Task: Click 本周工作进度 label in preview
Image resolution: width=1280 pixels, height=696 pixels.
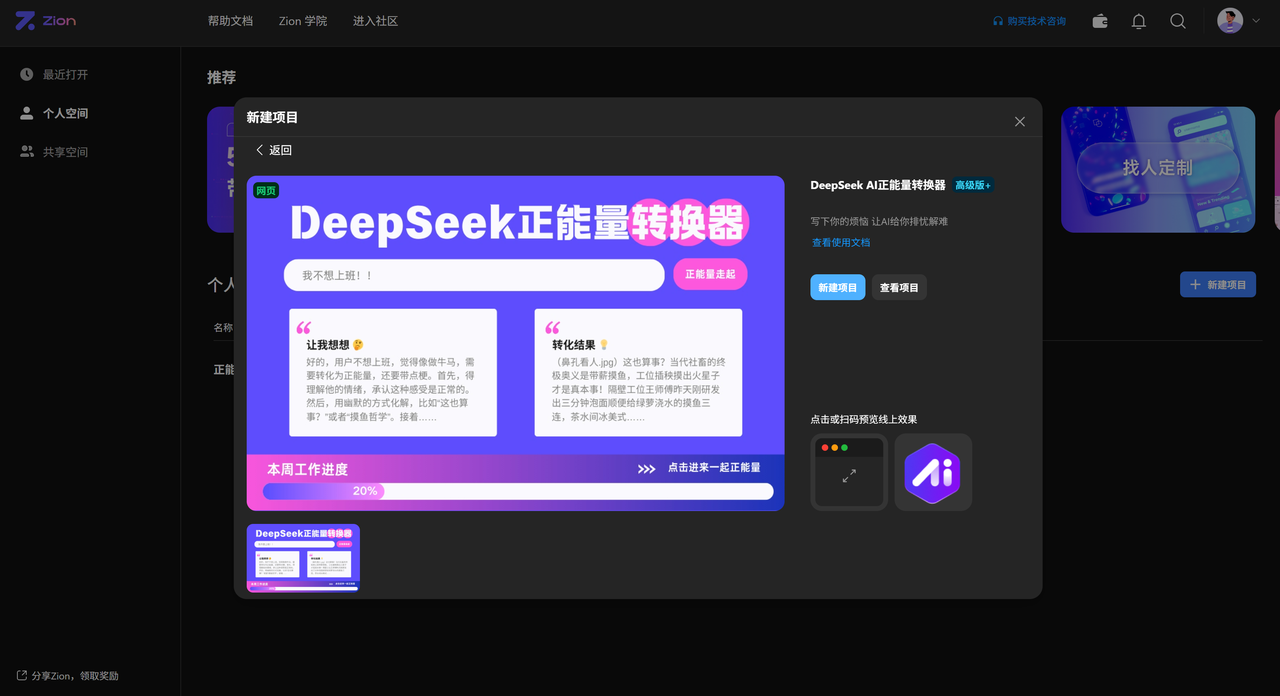Action: [307, 469]
